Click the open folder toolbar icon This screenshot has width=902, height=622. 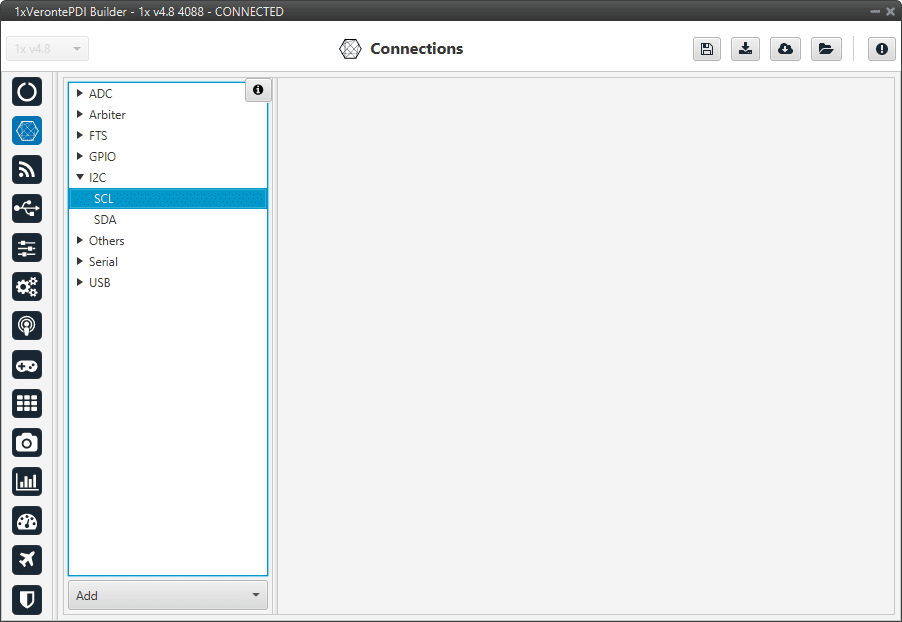click(826, 49)
